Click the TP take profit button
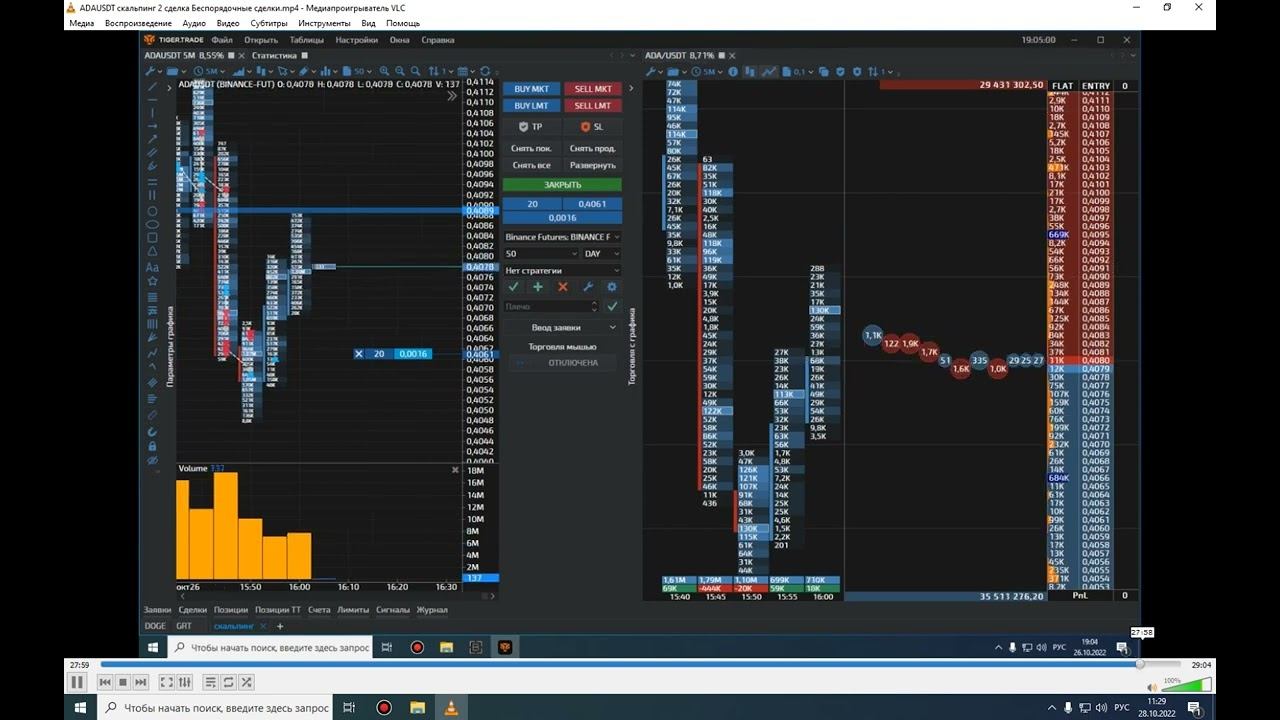 coord(531,127)
